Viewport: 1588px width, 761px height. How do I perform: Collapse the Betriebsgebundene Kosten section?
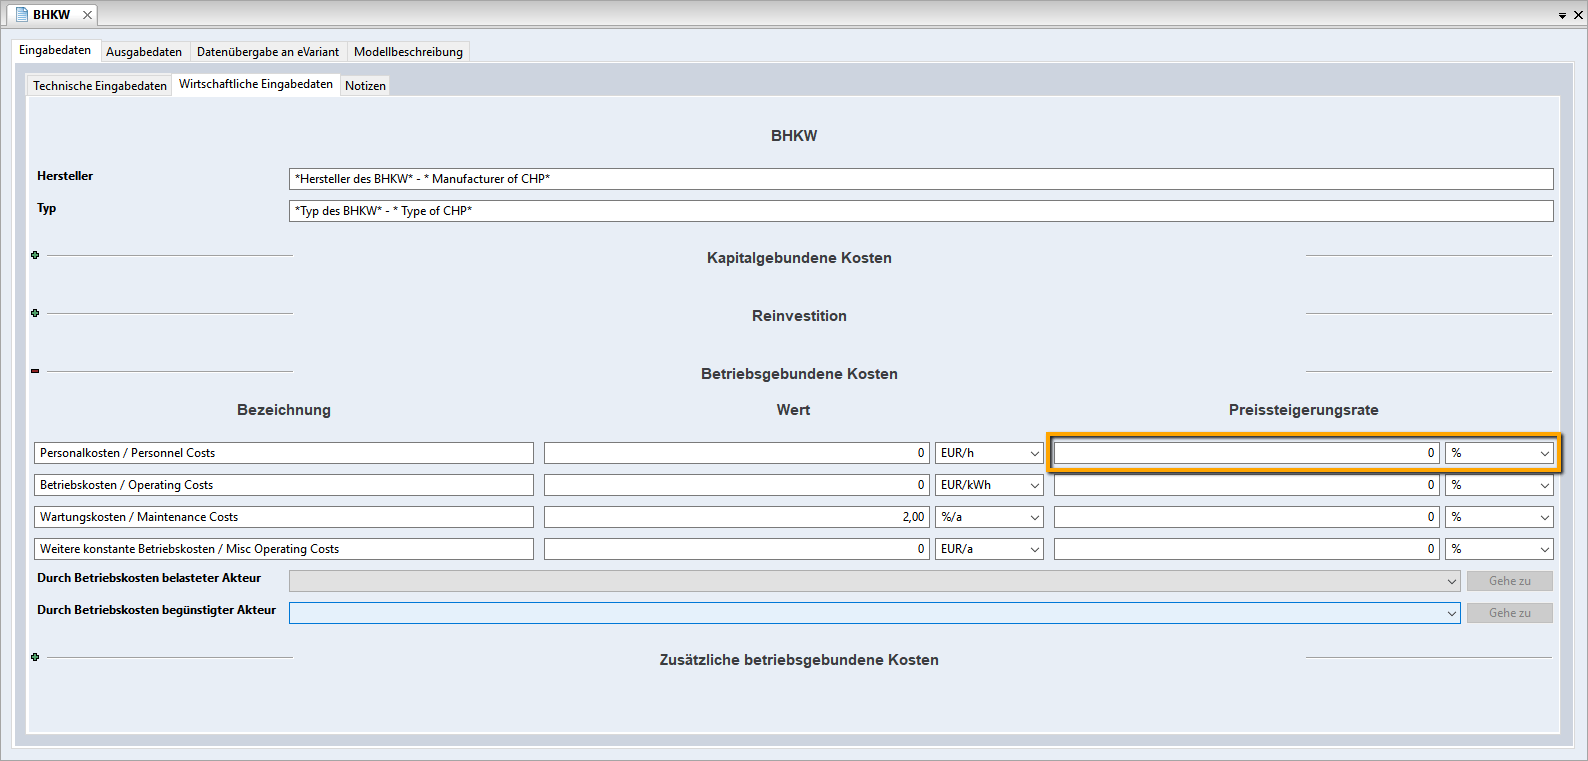[x=35, y=371]
